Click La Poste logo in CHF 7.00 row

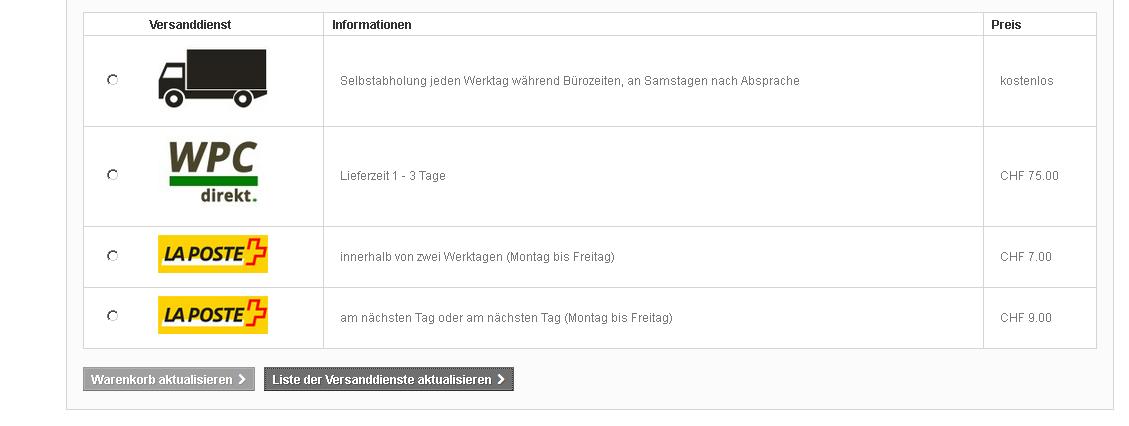click(x=213, y=254)
